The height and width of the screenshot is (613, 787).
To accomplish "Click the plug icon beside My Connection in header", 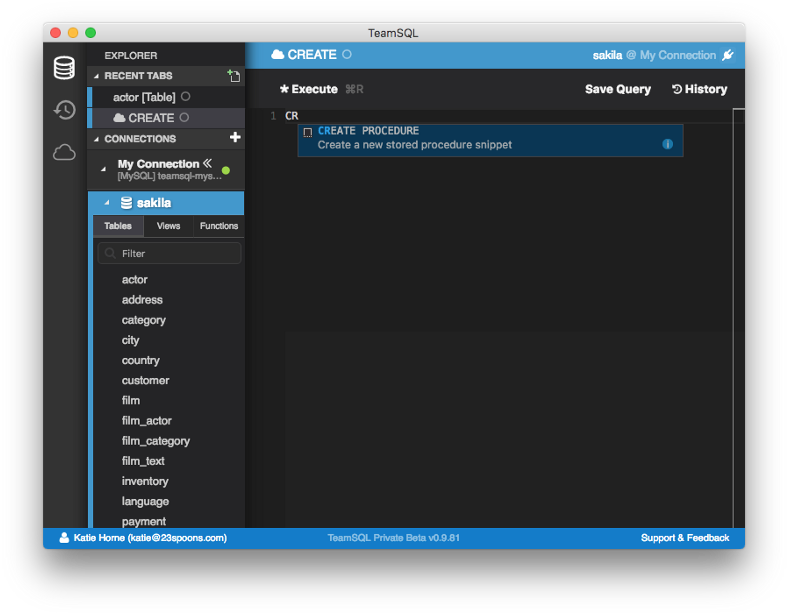I will point(728,55).
